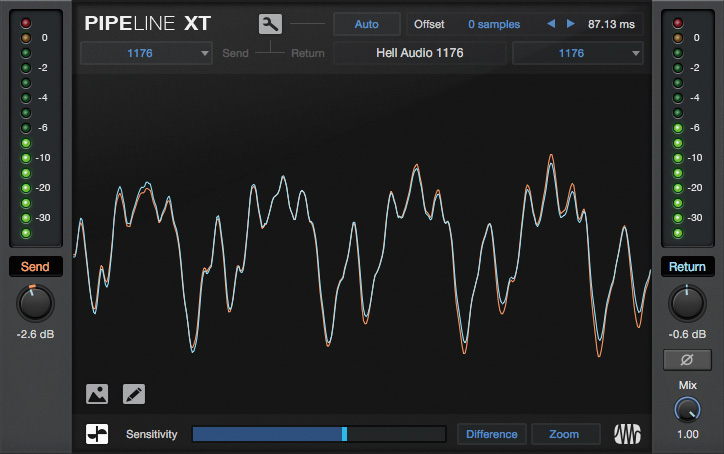
Task: Click the Sensitivity slider handle
Action: (344, 434)
